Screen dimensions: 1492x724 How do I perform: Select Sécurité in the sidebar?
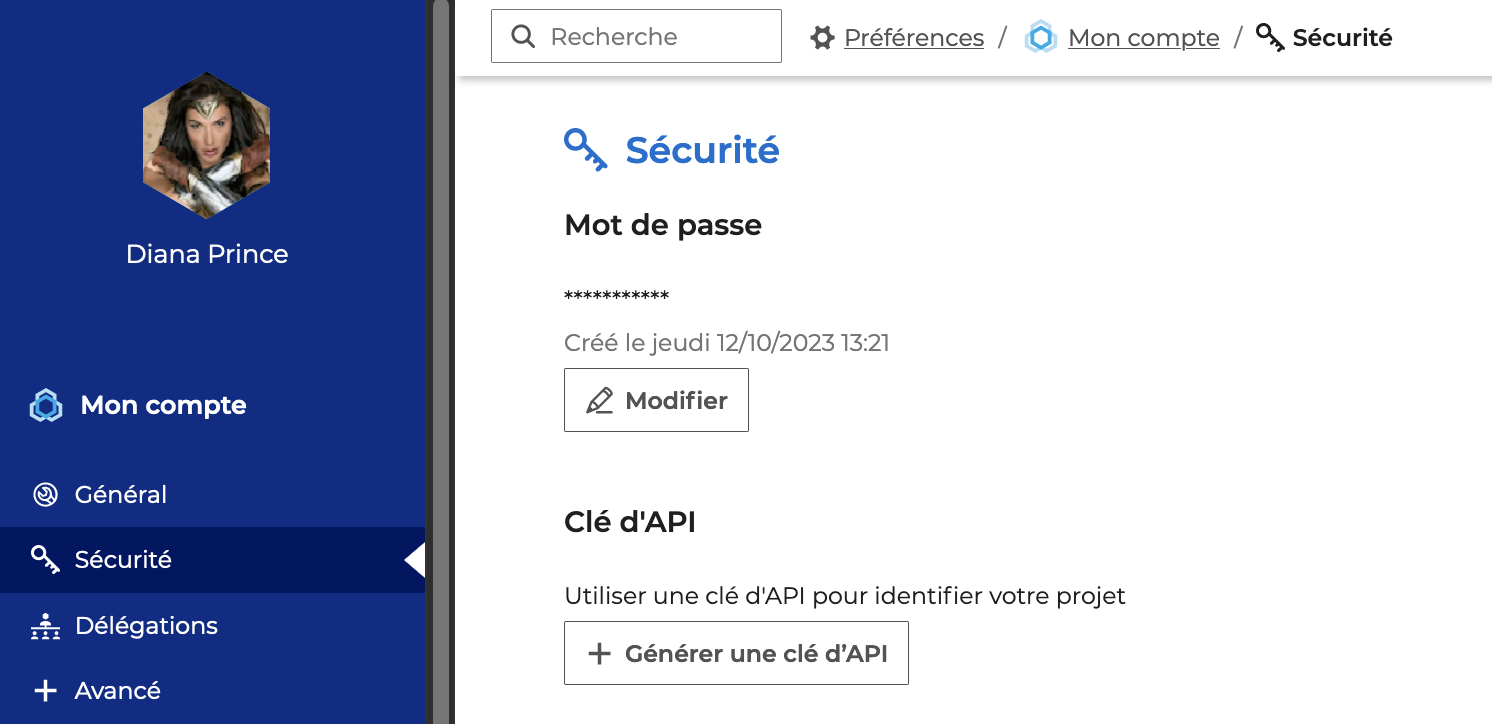point(123,560)
